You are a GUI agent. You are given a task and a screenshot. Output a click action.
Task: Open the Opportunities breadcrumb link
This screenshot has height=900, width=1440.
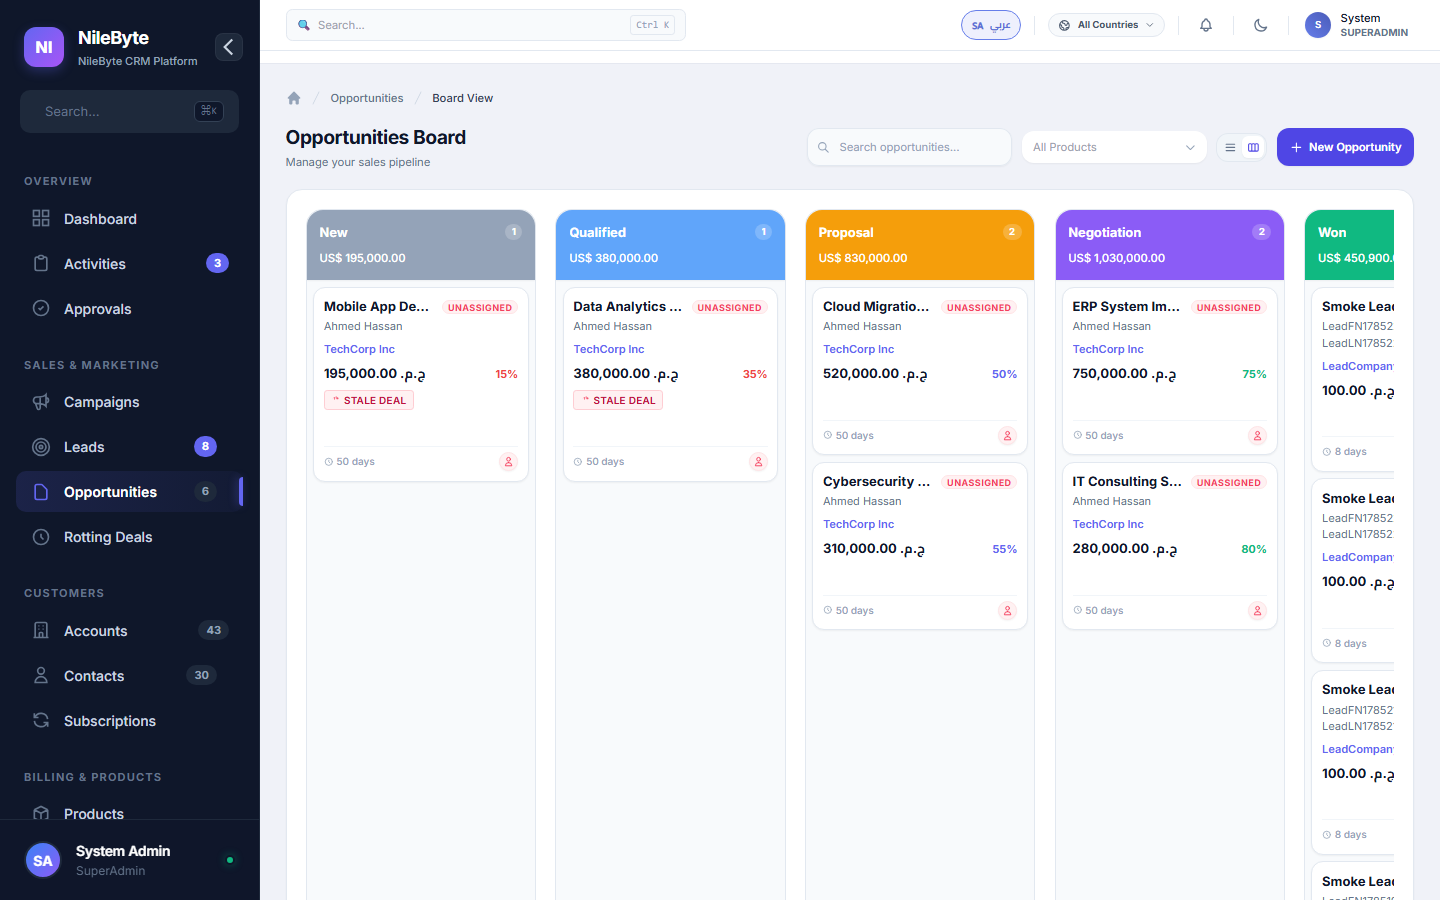pos(367,98)
